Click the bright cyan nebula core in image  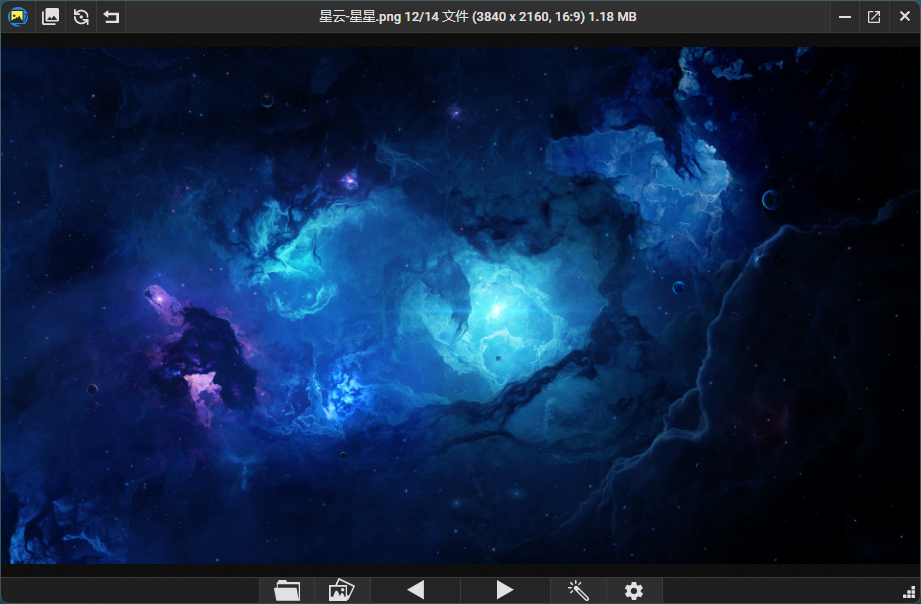494,310
